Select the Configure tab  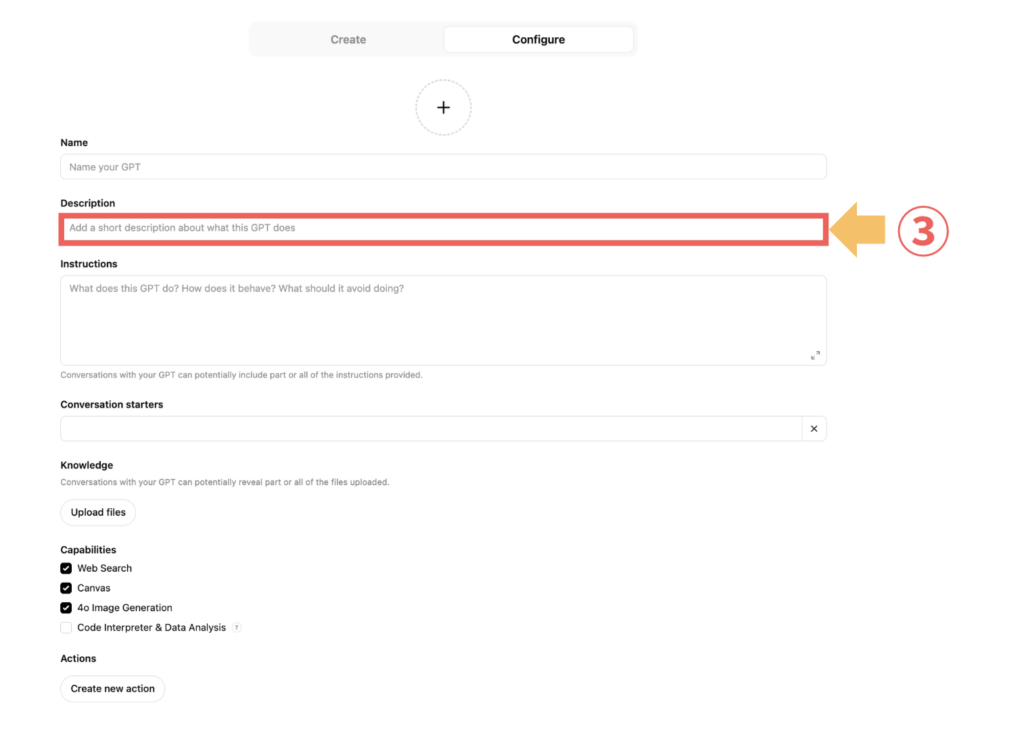[x=538, y=39]
